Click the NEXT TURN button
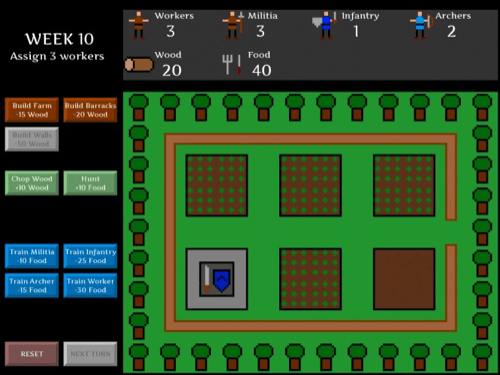This screenshot has height=375, width=500. coord(90,354)
